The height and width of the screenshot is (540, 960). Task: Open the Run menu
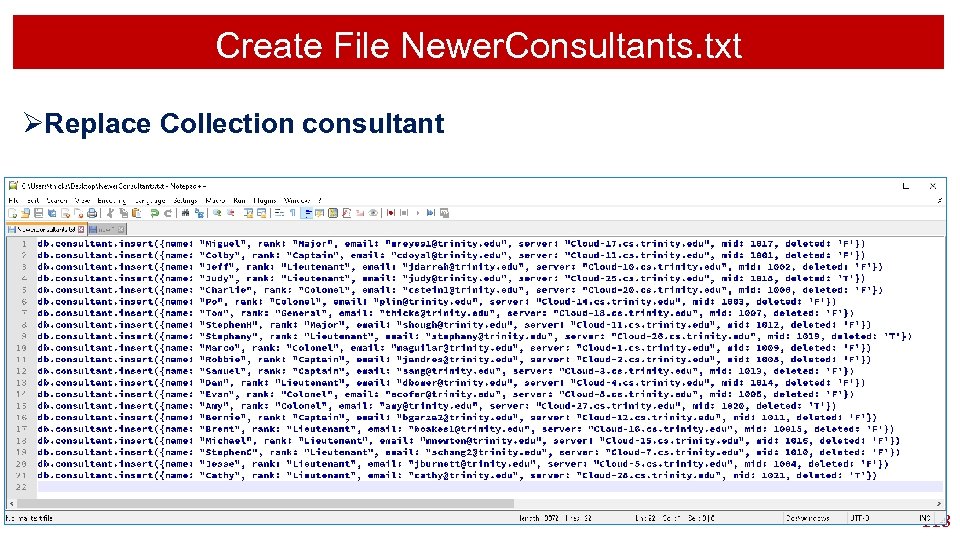(x=239, y=200)
